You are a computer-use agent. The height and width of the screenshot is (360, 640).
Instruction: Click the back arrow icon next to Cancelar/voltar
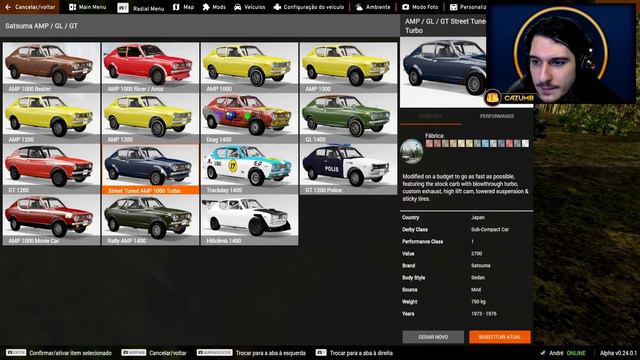click(x=8, y=7)
